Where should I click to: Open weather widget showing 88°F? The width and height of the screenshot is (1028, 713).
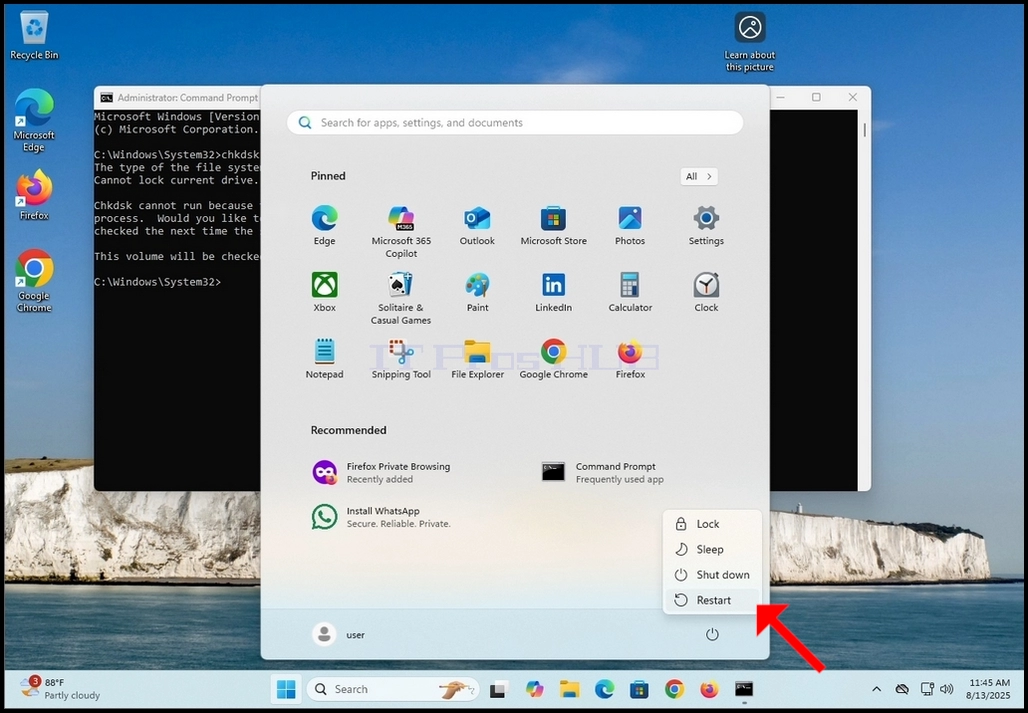click(x=60, y=689)
